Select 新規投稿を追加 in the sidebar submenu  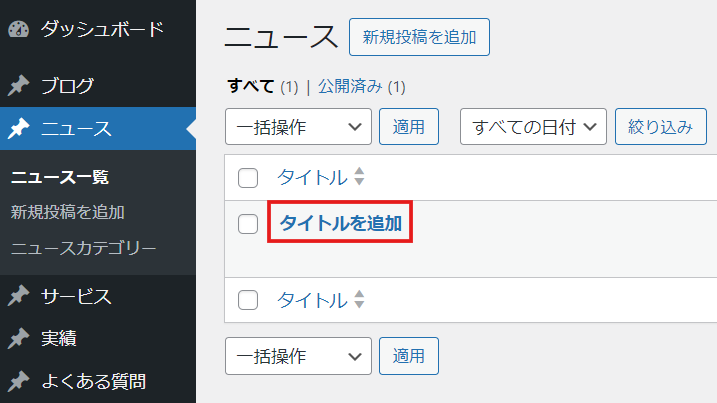[x=68, y=212]
